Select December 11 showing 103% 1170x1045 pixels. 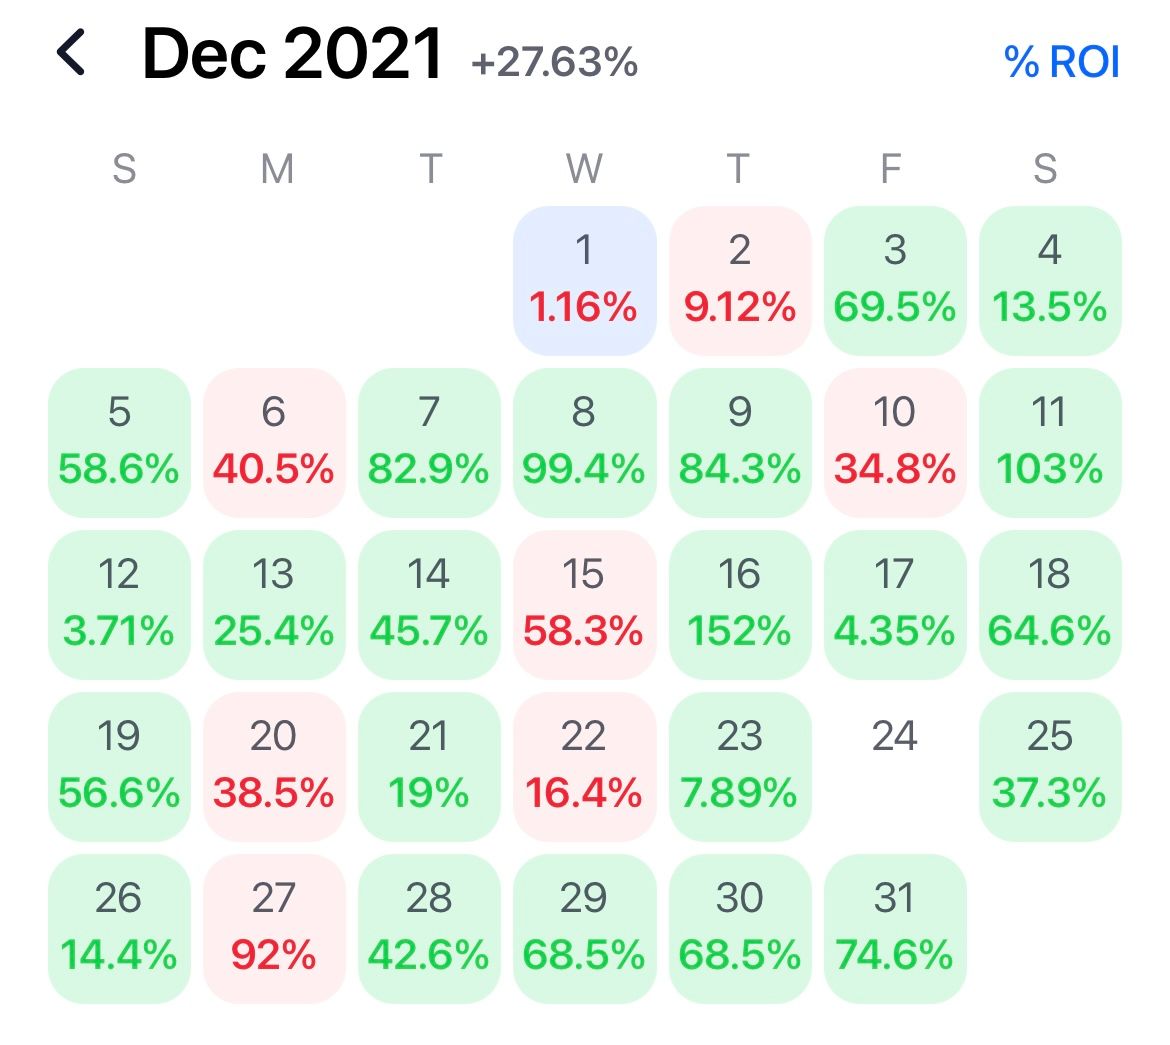(x=1050, y=443)
